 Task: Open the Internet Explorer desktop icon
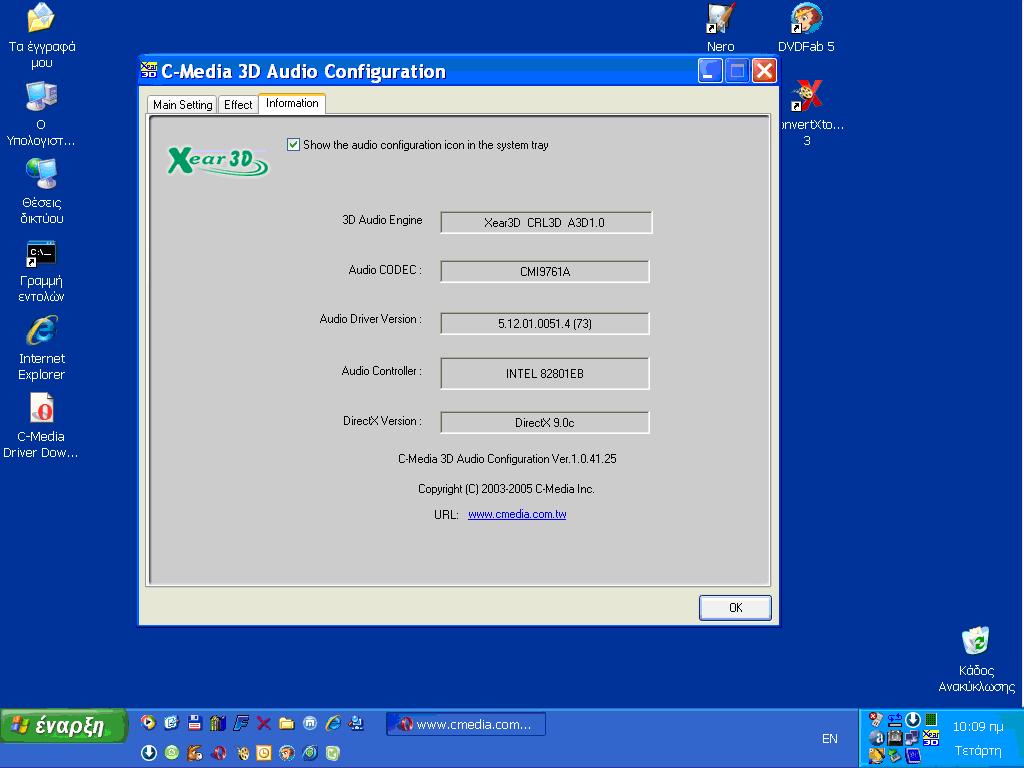click(x=41, y=348)
